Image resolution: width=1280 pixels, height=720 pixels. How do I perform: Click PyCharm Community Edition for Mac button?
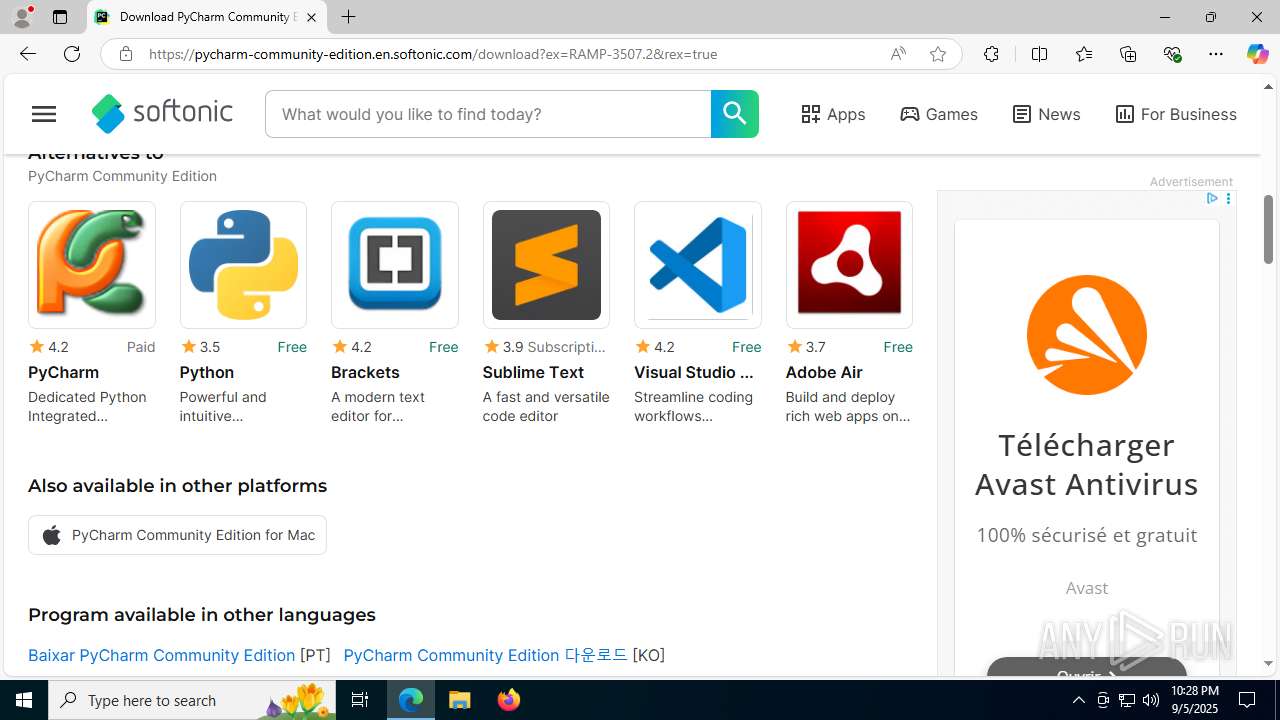tap(177, 535)
